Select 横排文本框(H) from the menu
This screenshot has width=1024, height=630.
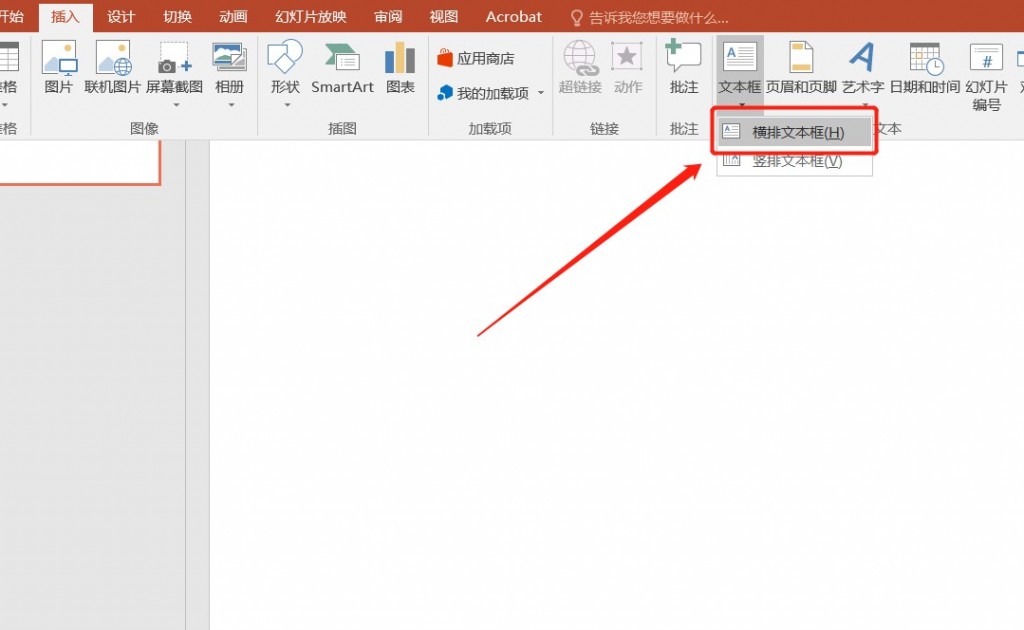(x=796, y=132)
